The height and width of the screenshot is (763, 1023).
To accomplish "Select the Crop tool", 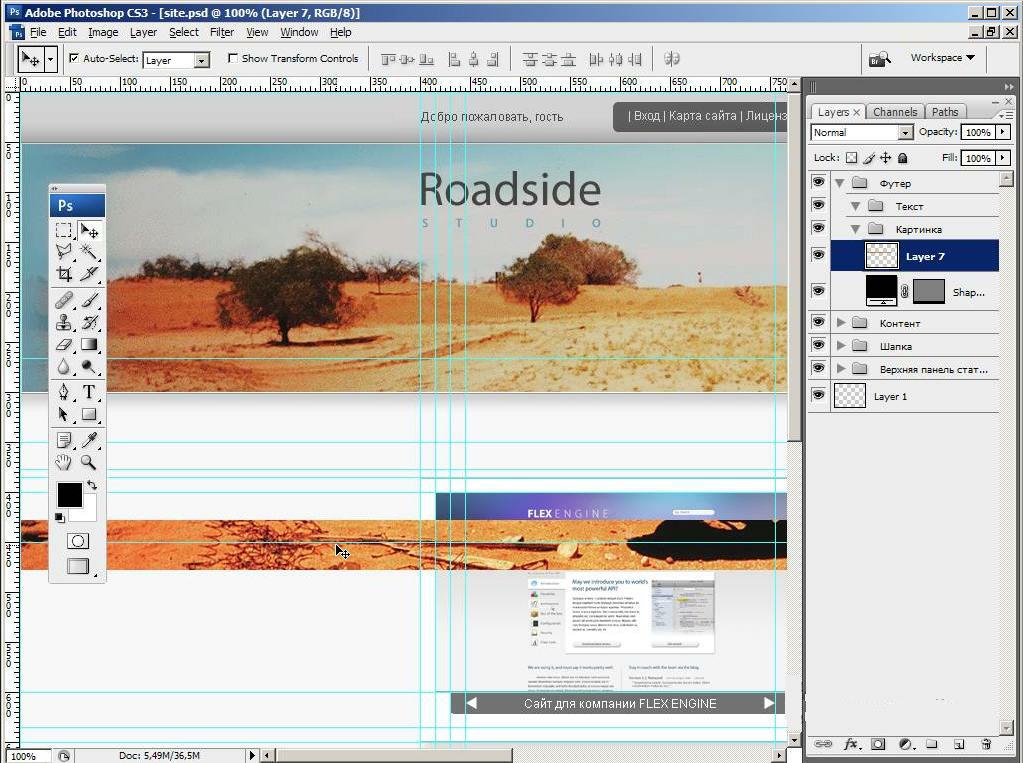I will pos(64,273).
